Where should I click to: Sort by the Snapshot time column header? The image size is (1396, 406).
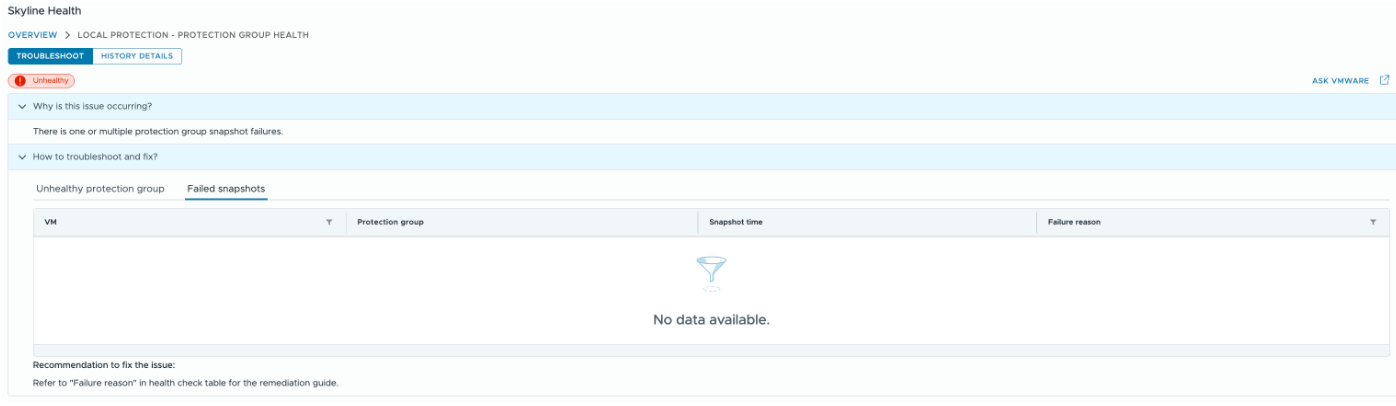coord(736,222)
